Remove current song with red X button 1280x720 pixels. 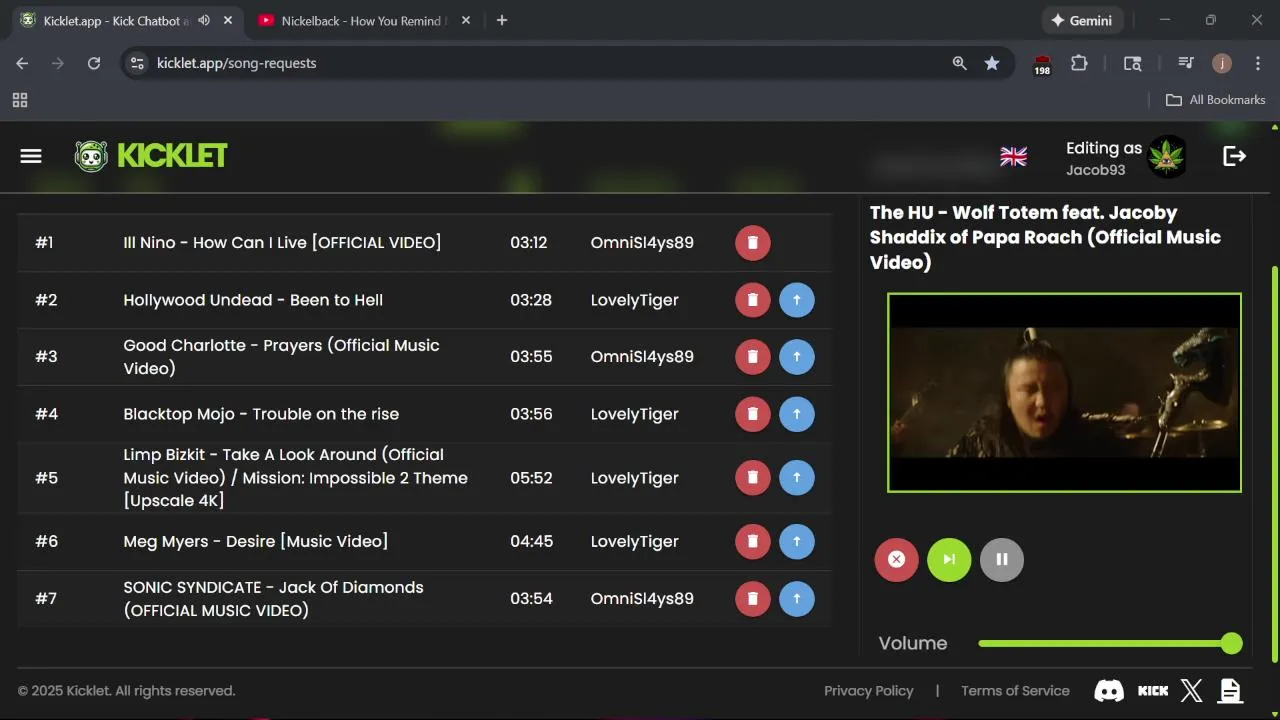click(897, 560)
